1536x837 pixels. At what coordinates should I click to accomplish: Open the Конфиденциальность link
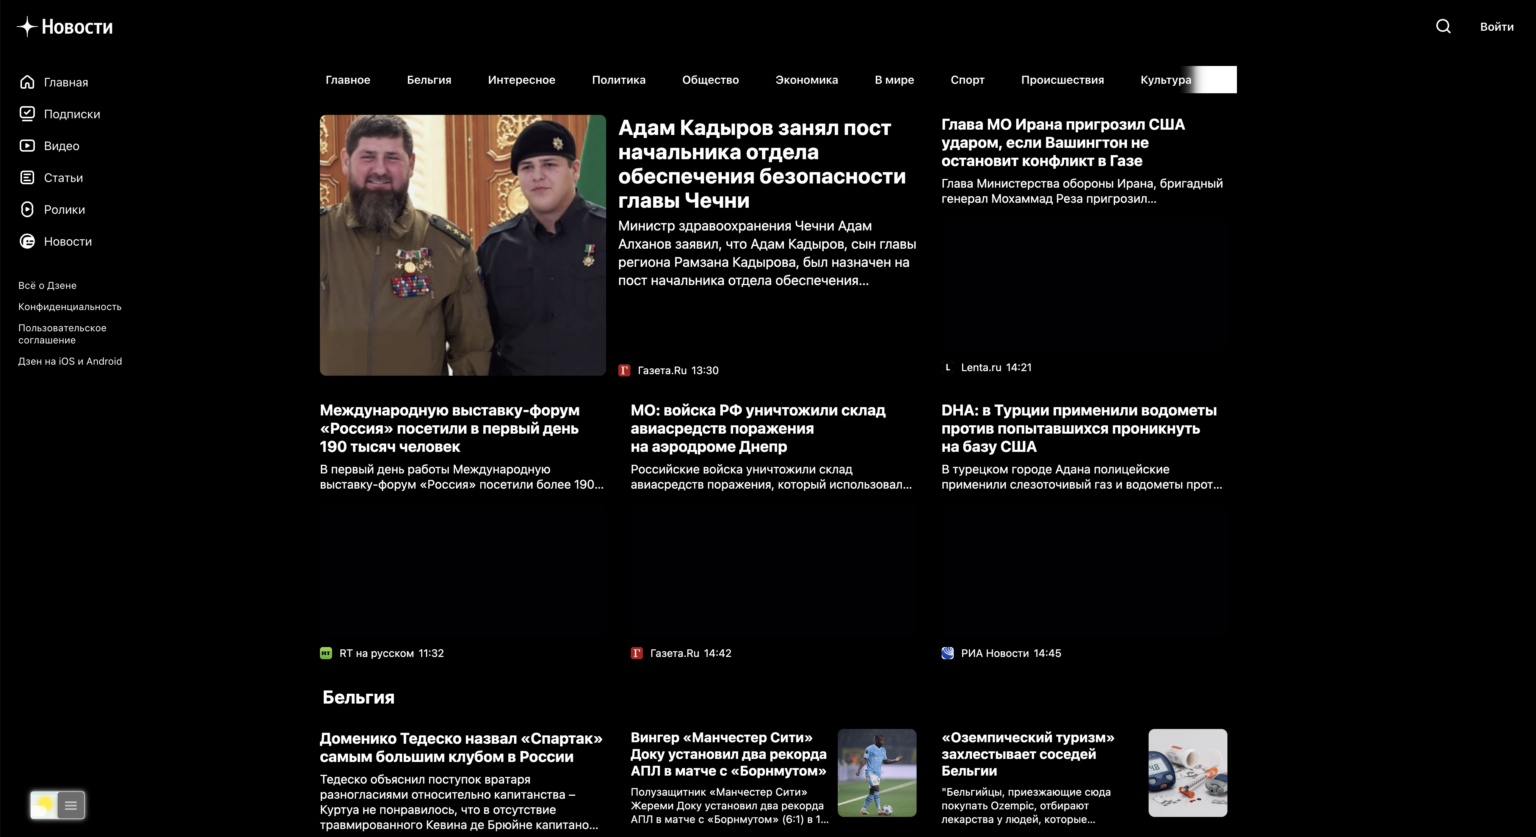(69, 306)
